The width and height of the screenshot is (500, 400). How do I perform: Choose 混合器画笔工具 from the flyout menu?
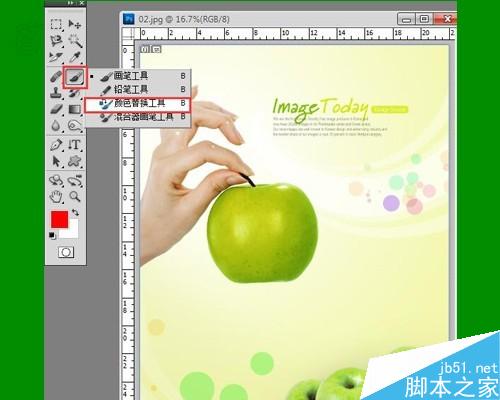[x=139, y=117]
